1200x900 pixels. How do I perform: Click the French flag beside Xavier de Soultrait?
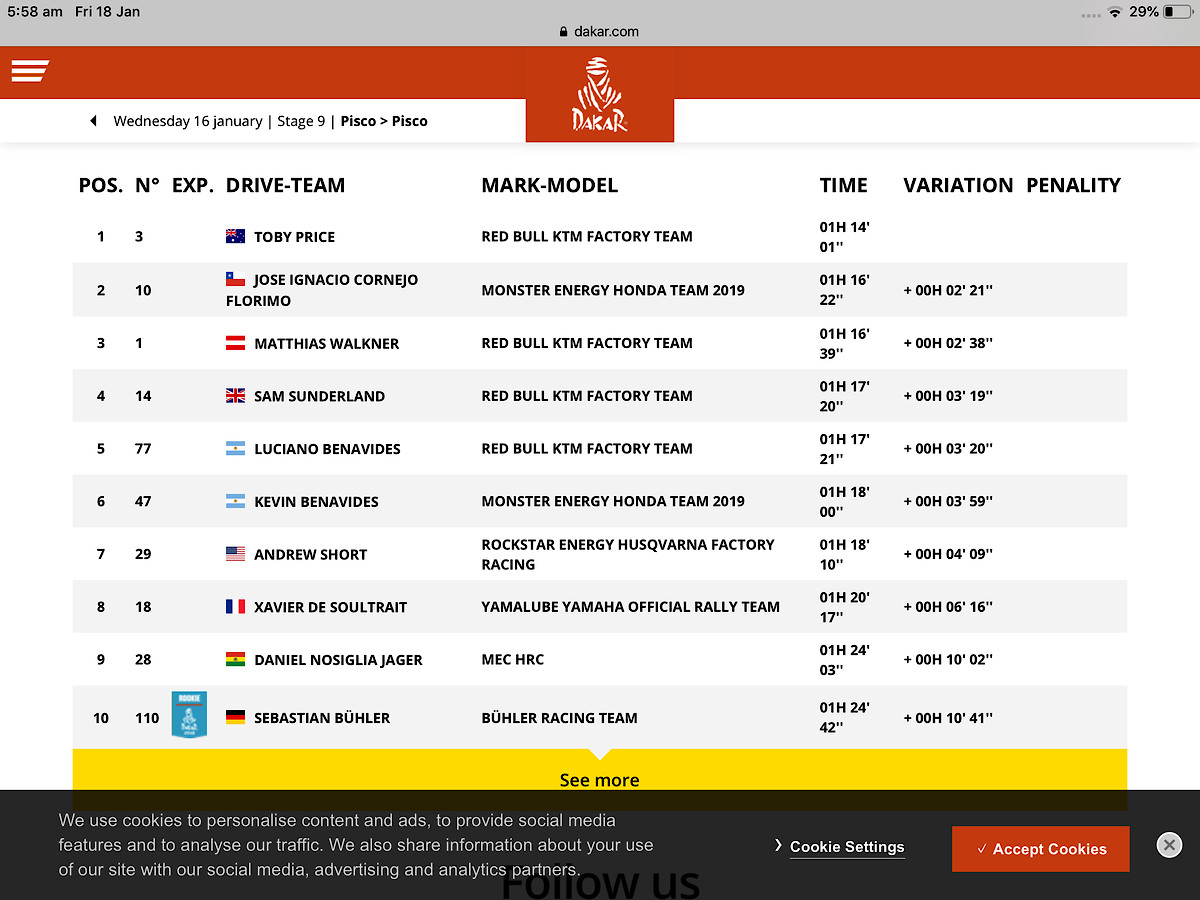click(x=235, y=607)
